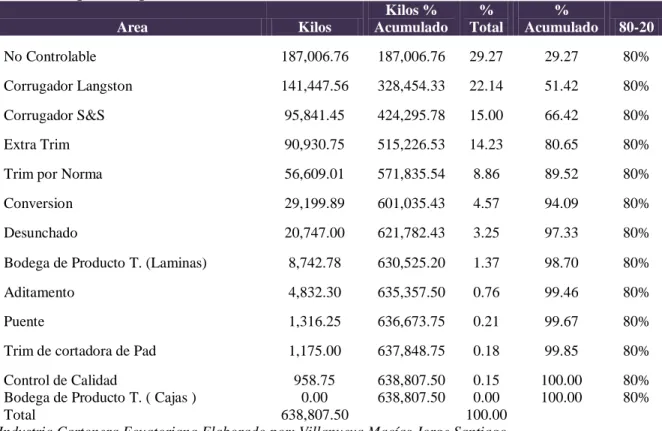
Task: Select the Kilos column header
Action: point(315,27)
